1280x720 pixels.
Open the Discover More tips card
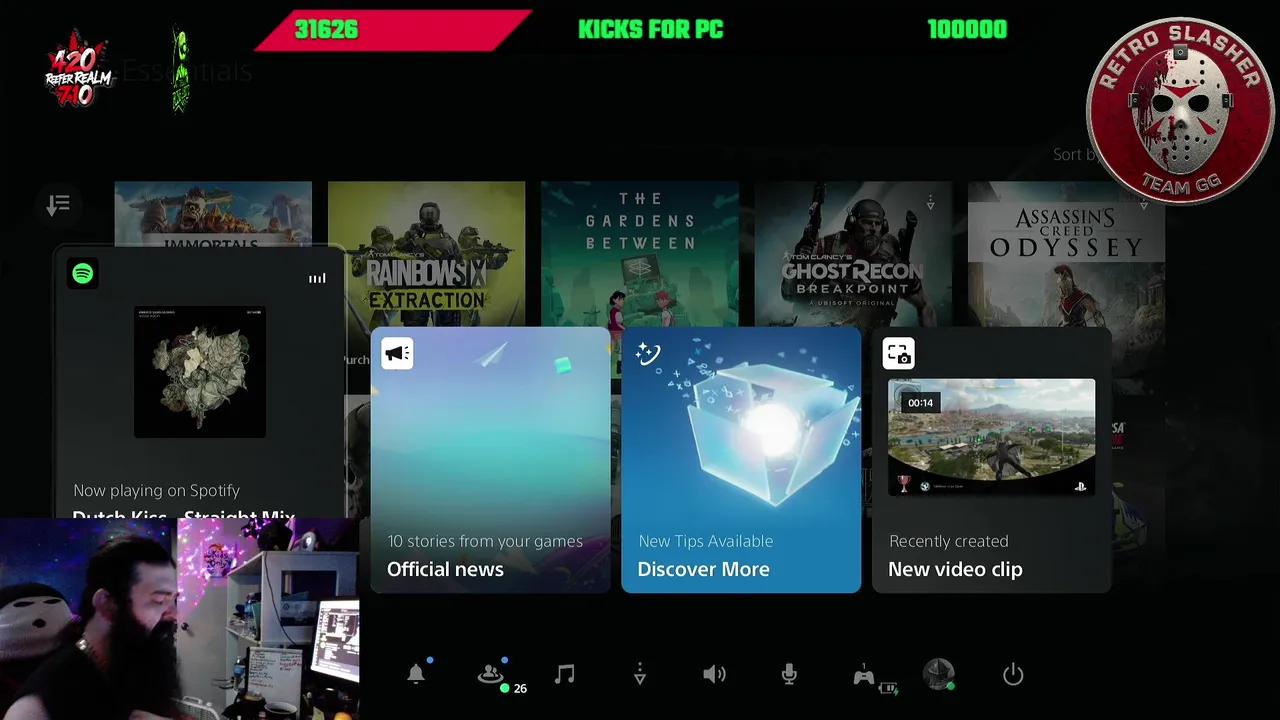[x=741, y=460]
